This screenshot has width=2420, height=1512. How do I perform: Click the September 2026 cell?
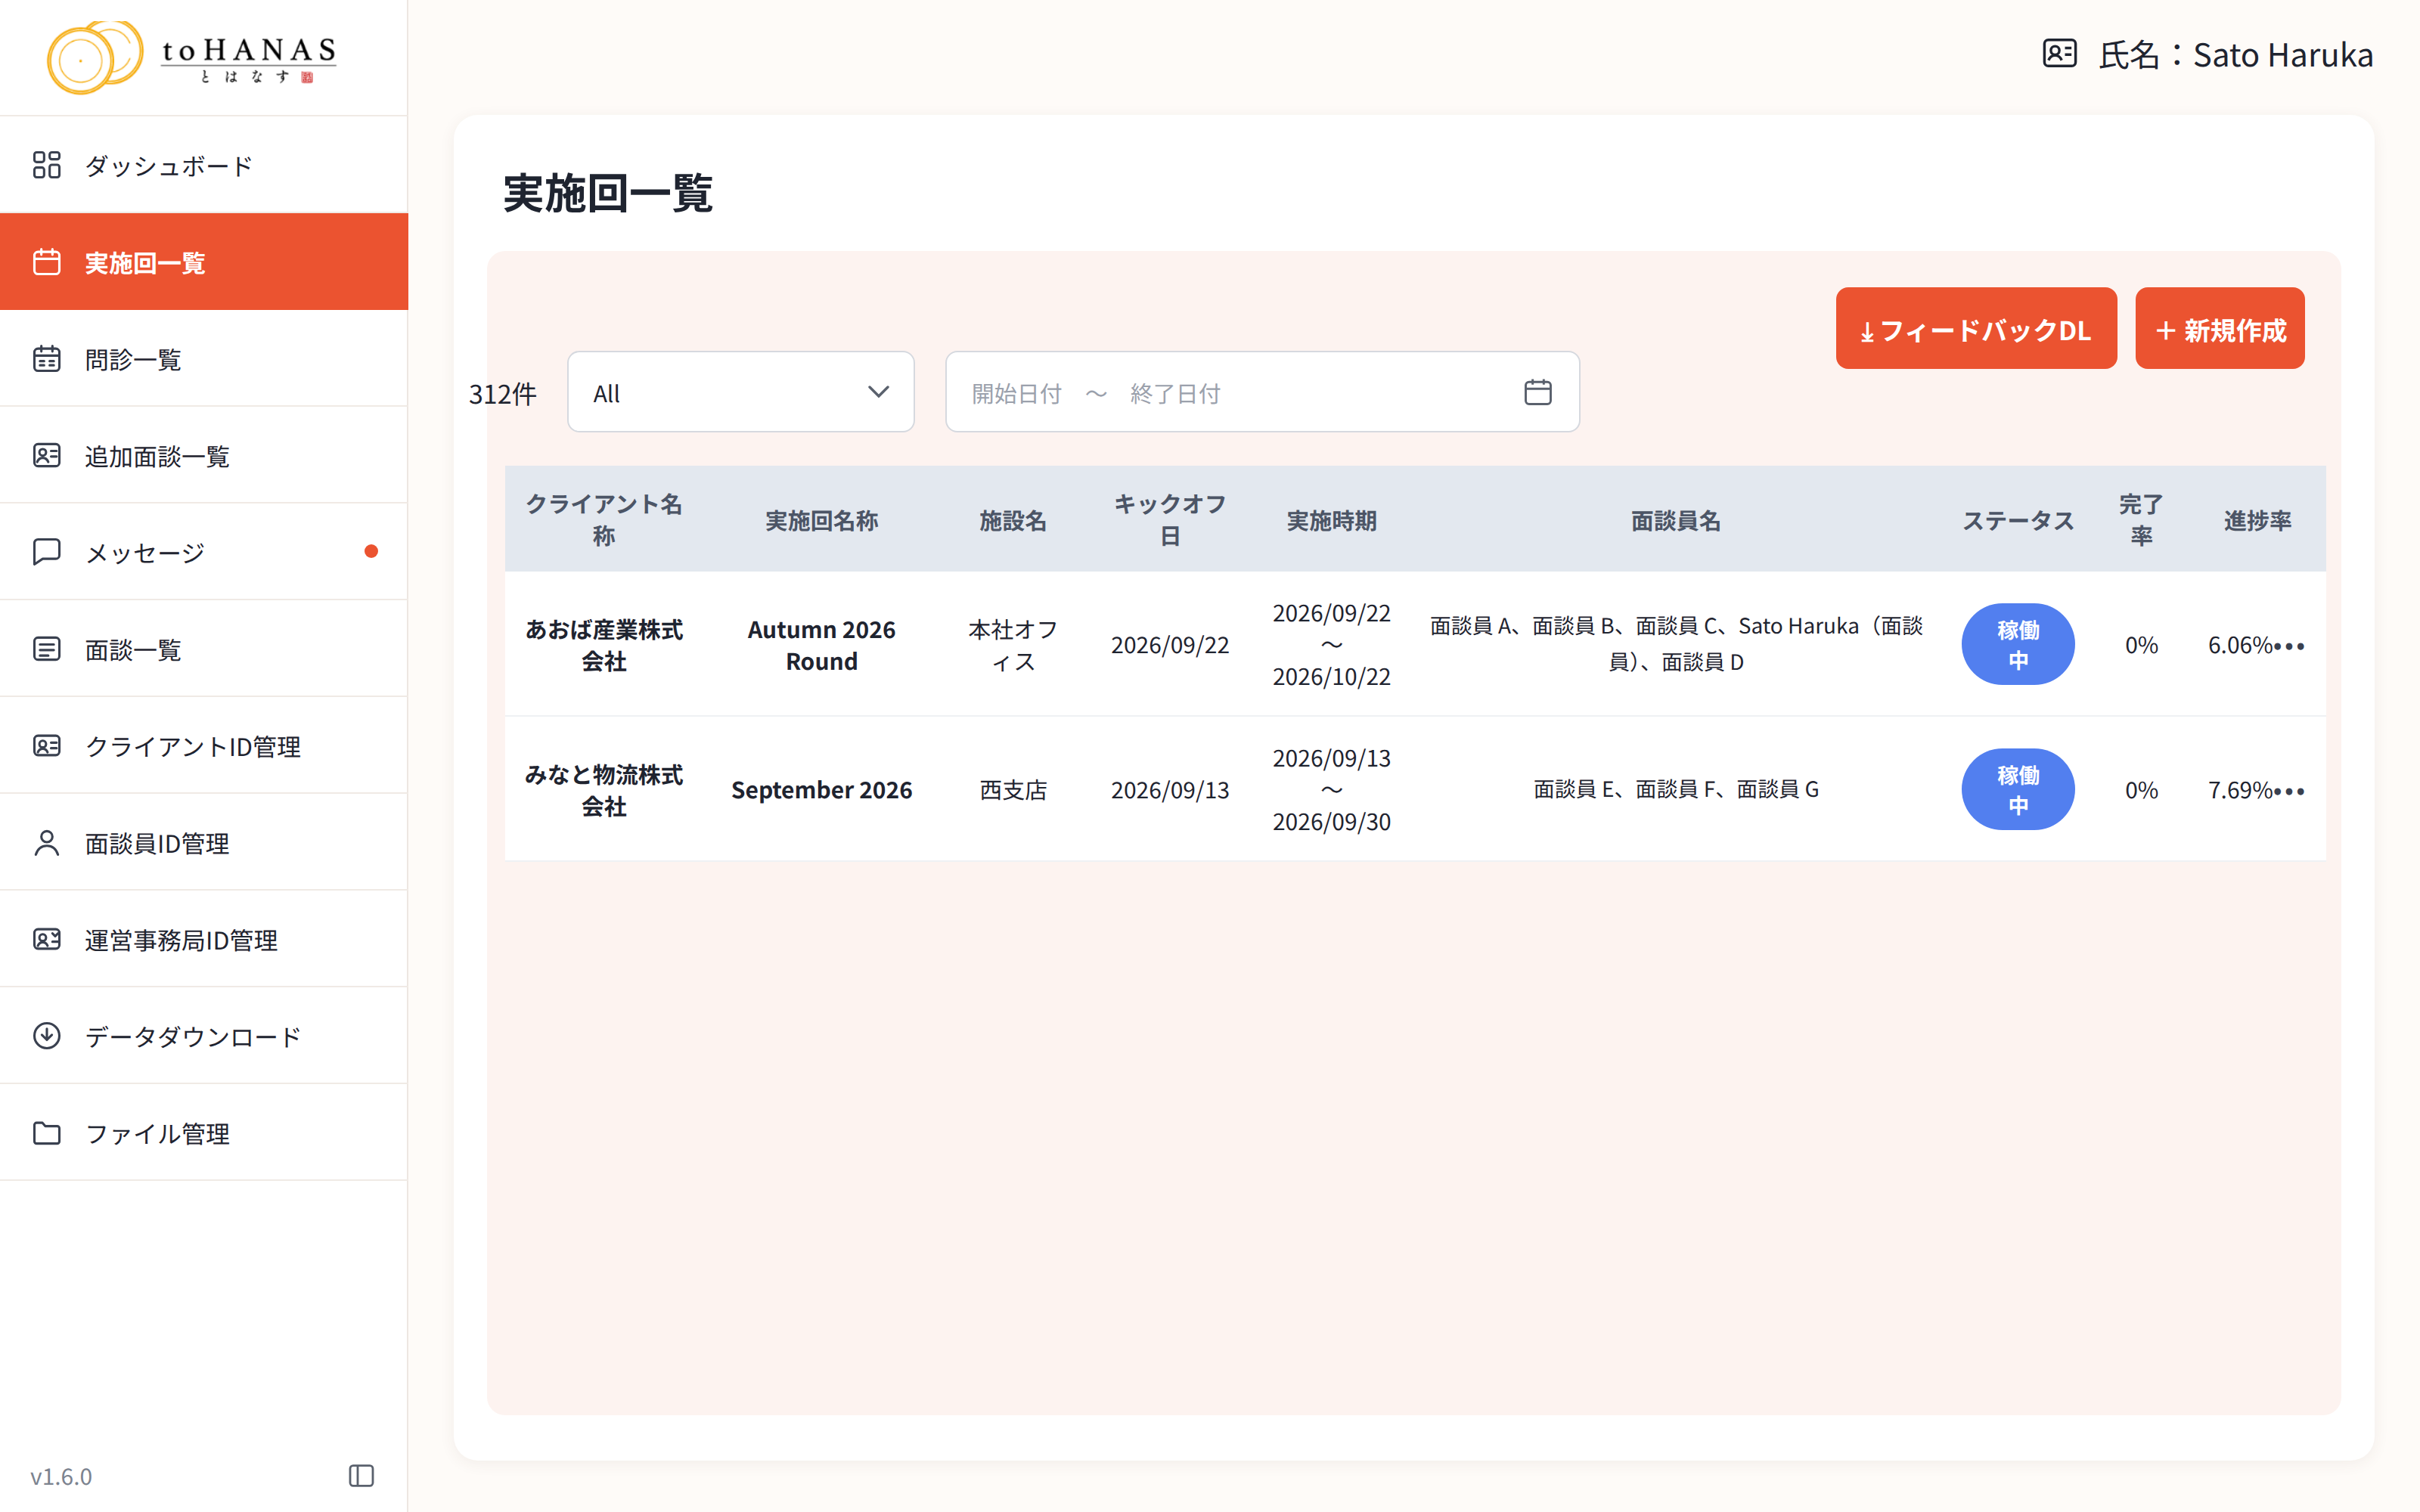[x=821, y=790]
